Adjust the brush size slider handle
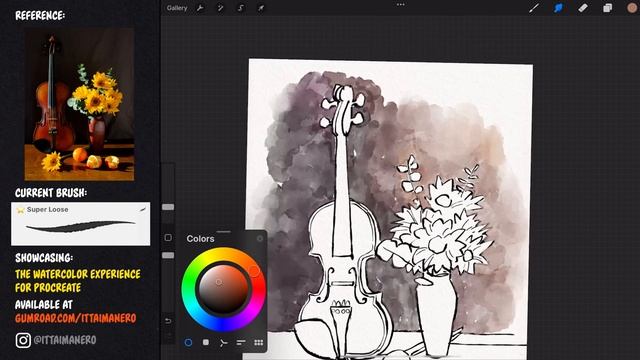 (168, 207)
